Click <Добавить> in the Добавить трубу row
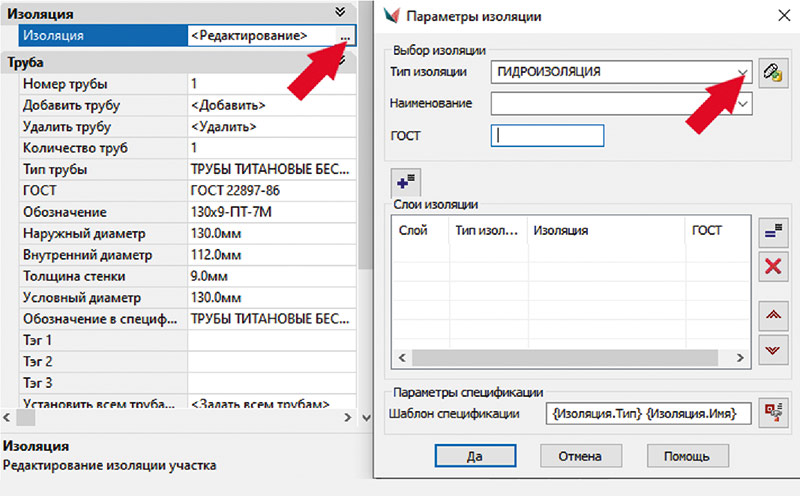The image size is (800, 496). click(228, 105)
